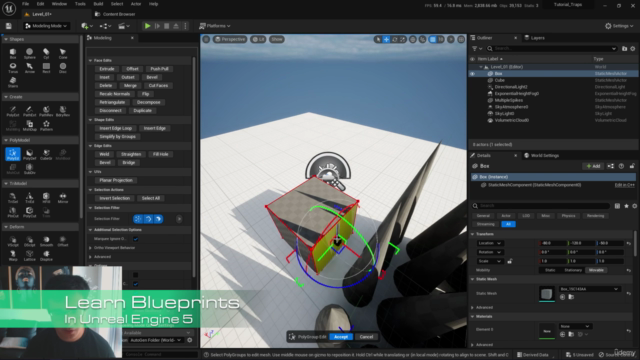640x360 pixels.
Task: Collapse the Shapes section
Action: 6,39
